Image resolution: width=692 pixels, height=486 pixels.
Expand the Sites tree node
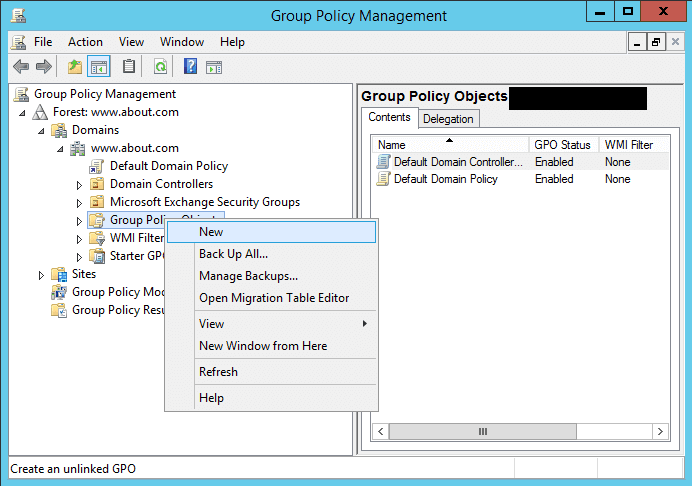41,275
